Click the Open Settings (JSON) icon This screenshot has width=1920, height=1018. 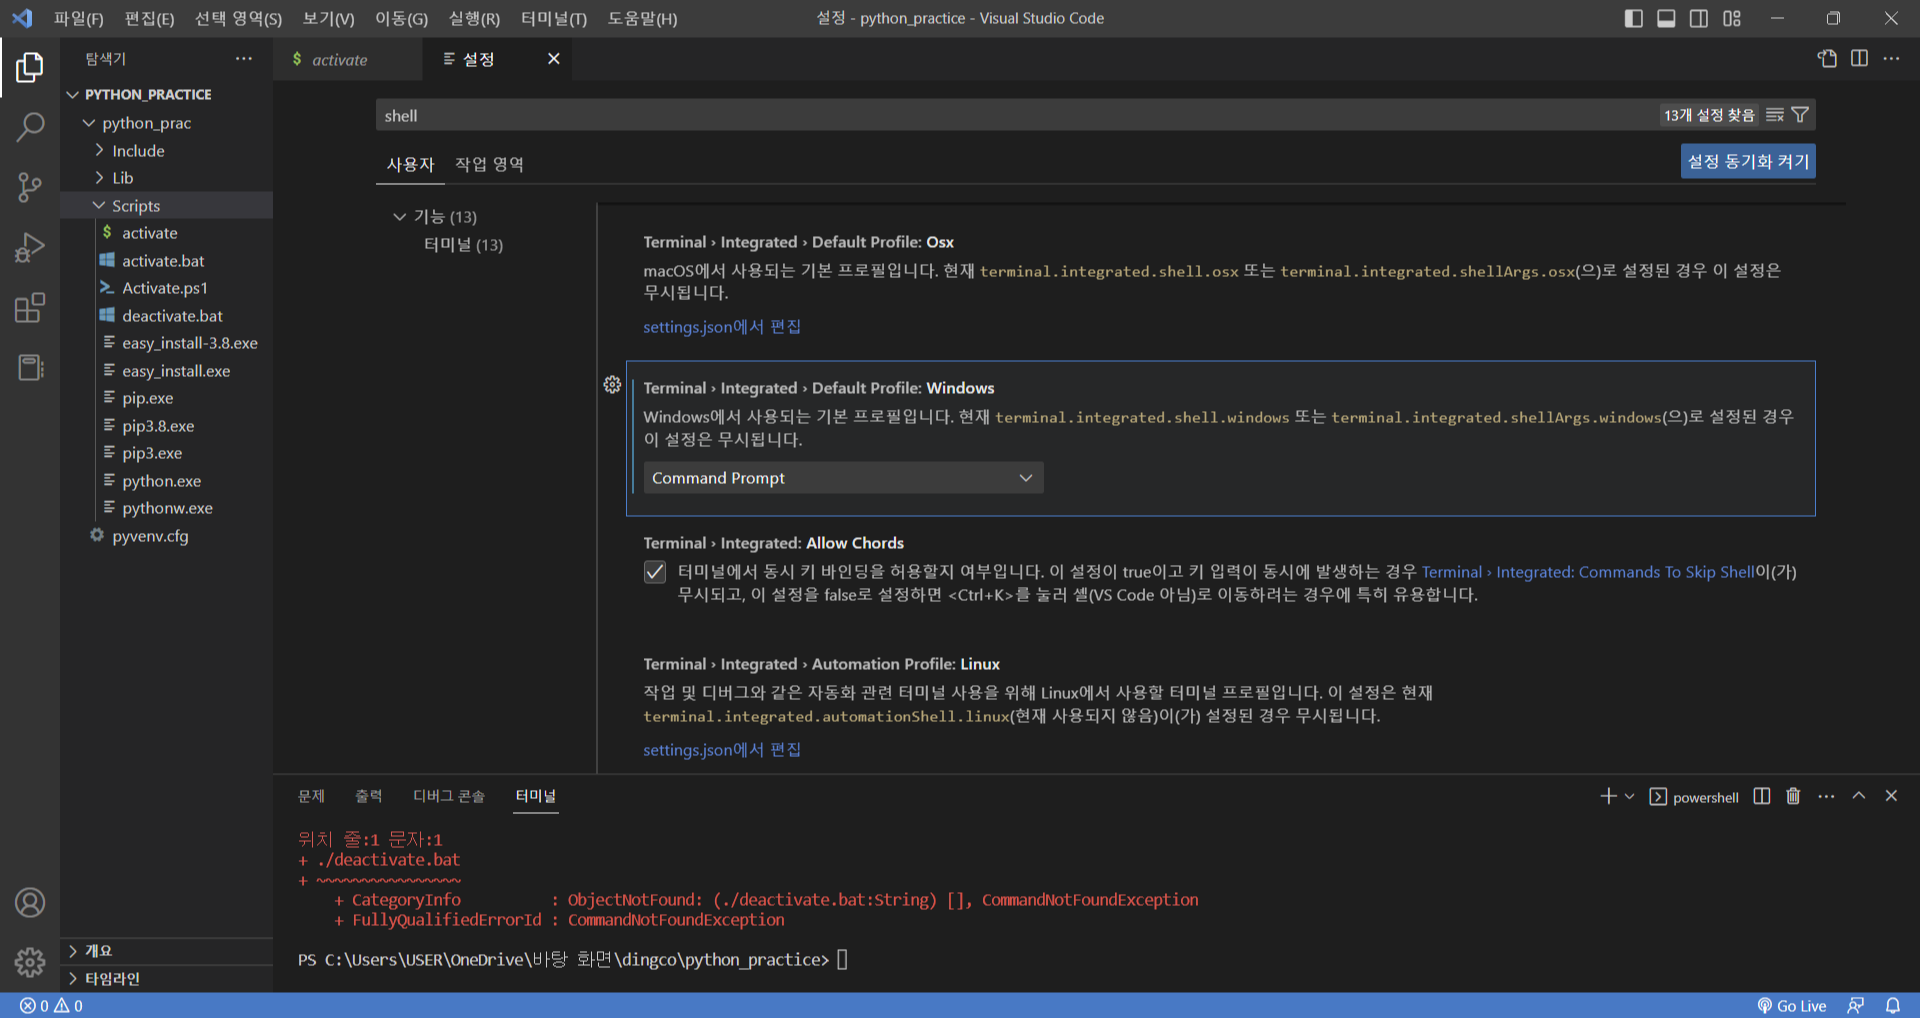[x=1827, y=59]
